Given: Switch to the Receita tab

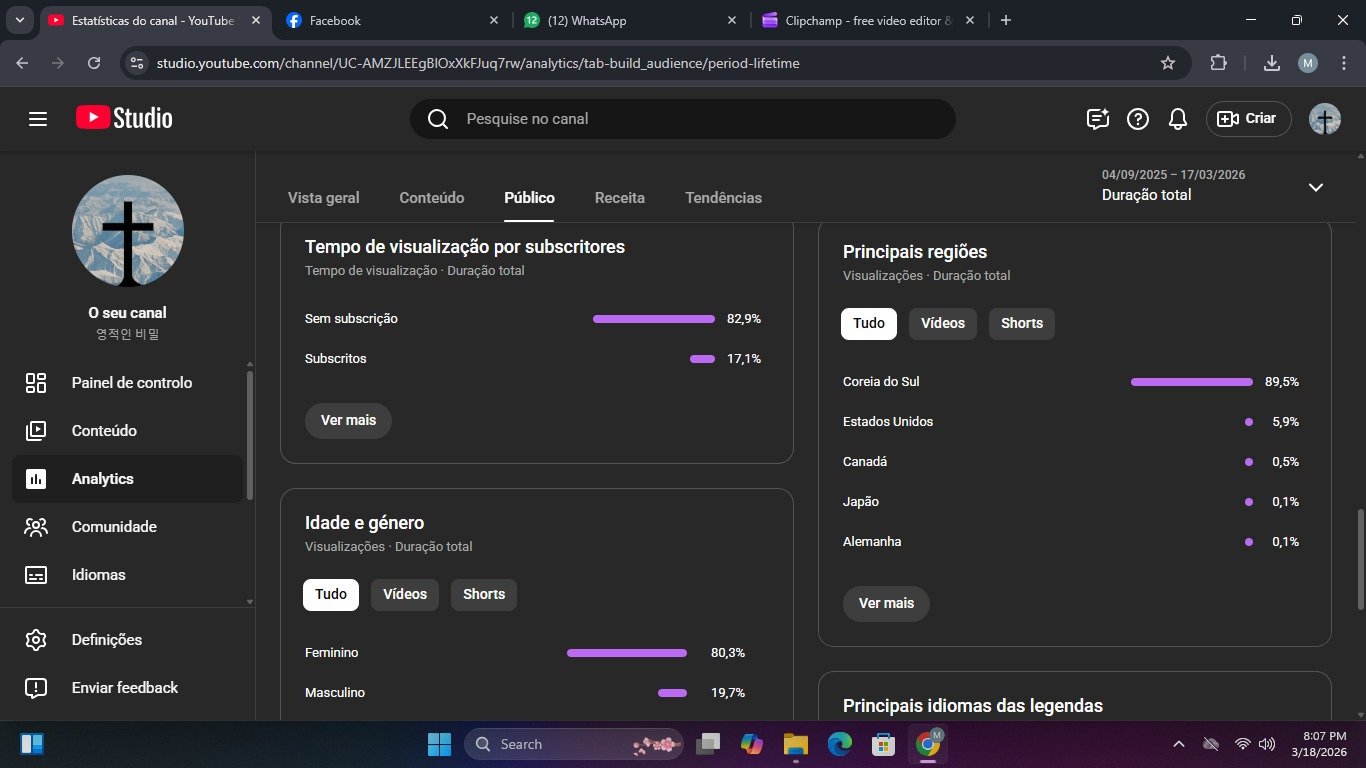Looking at the screenshot, I should 619,198.
